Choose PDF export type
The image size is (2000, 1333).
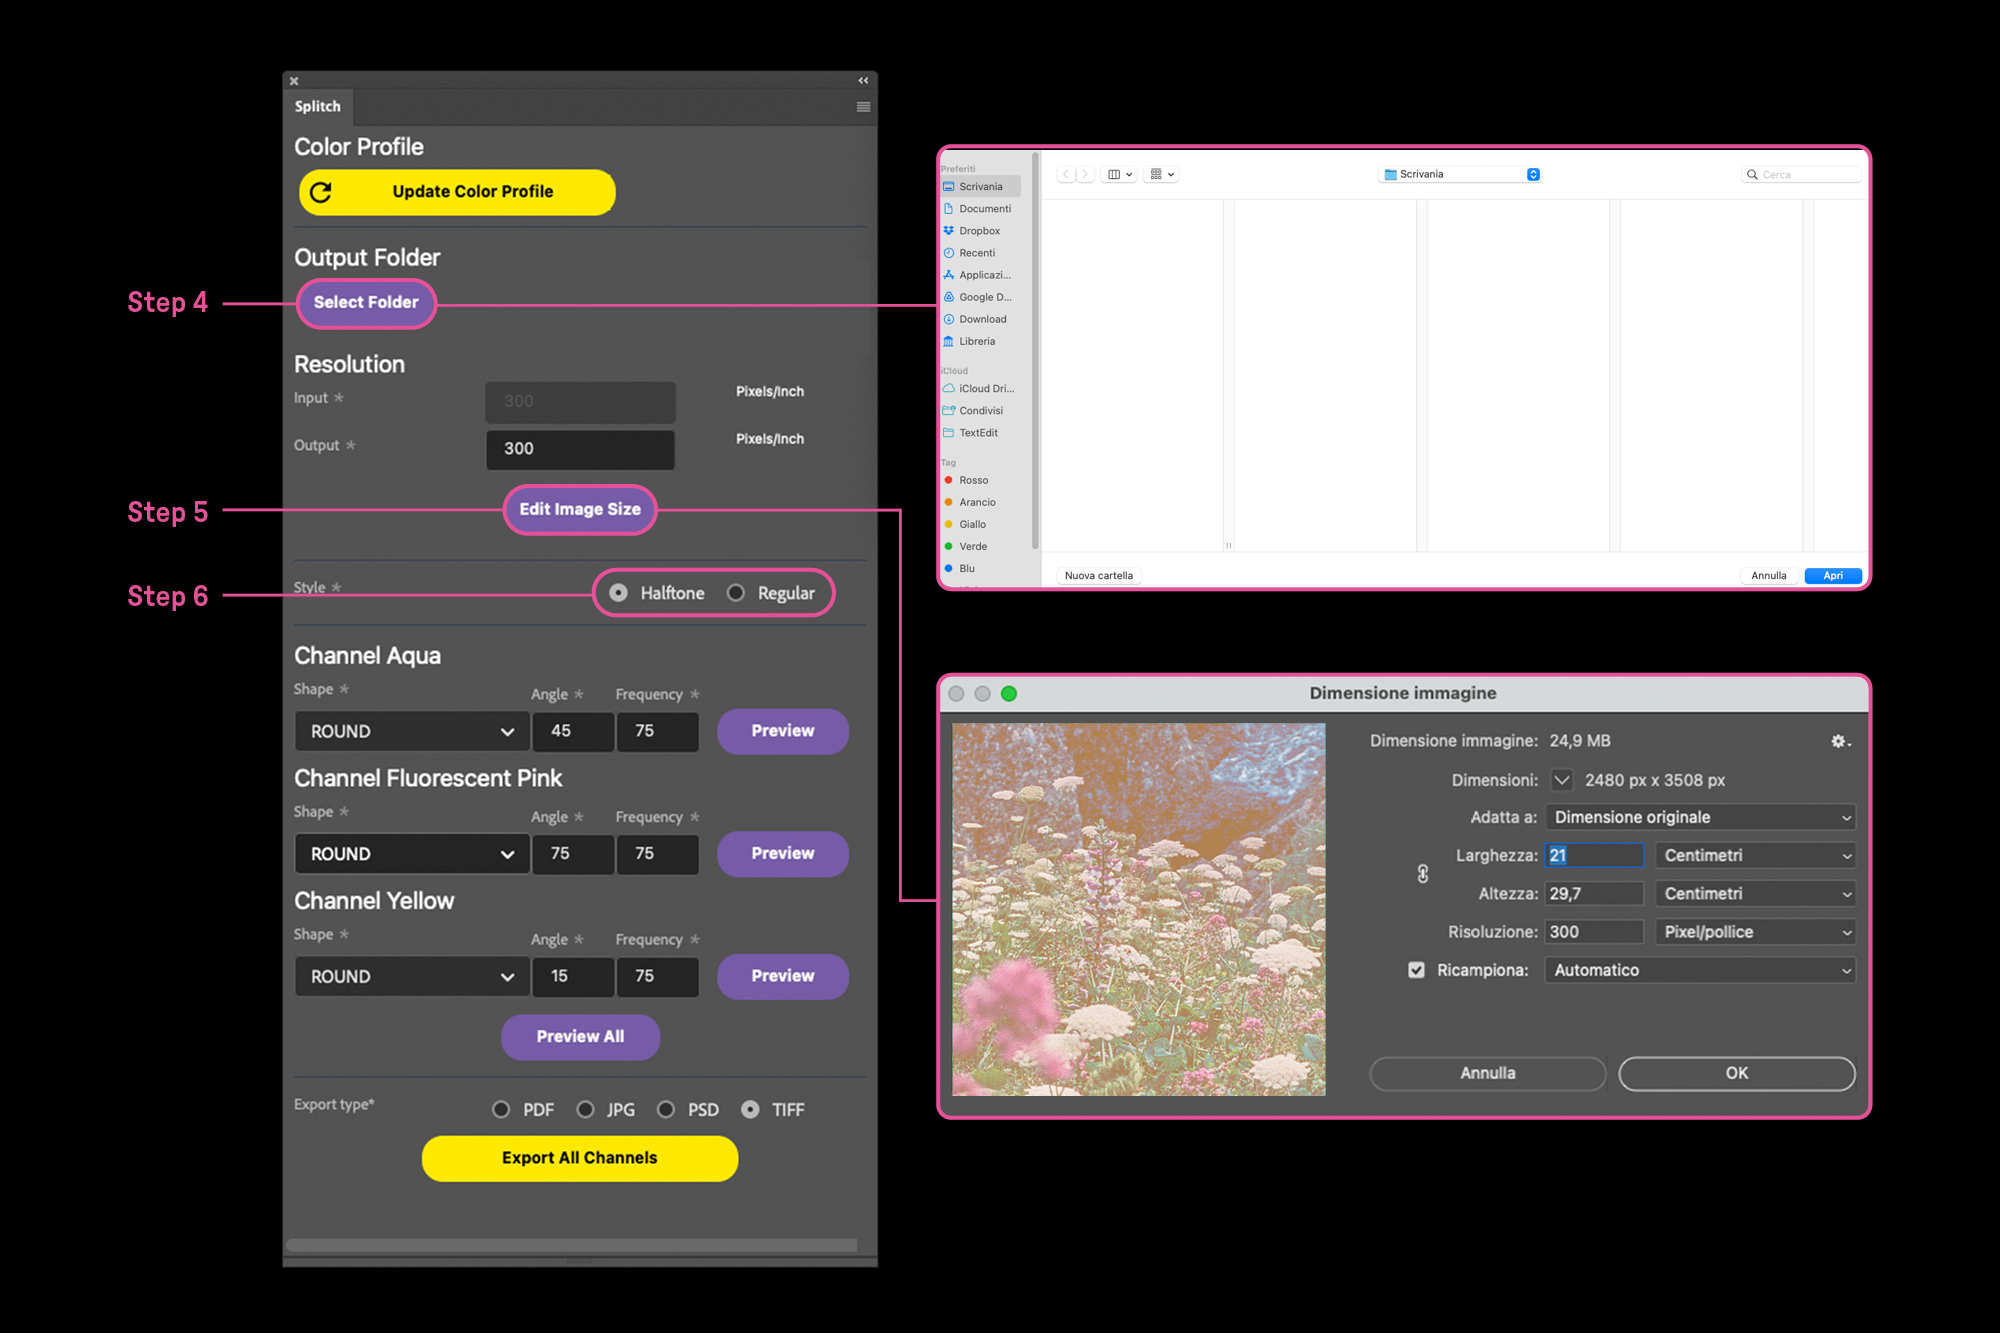point(502,1109)
